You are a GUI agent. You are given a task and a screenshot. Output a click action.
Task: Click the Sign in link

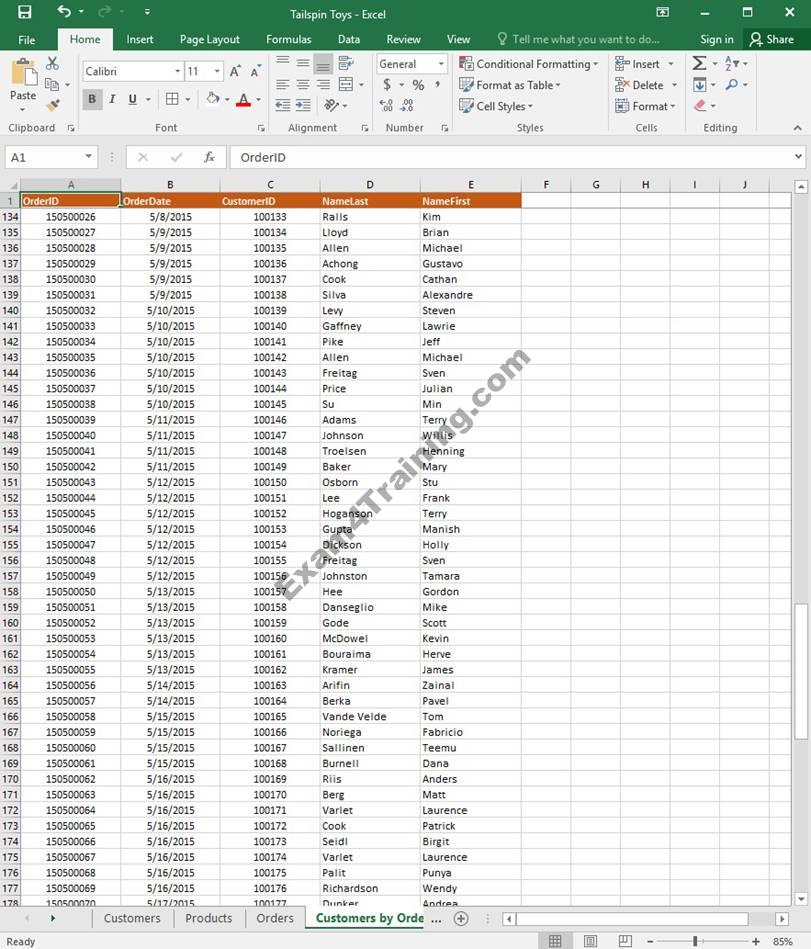tap(716, 39)
